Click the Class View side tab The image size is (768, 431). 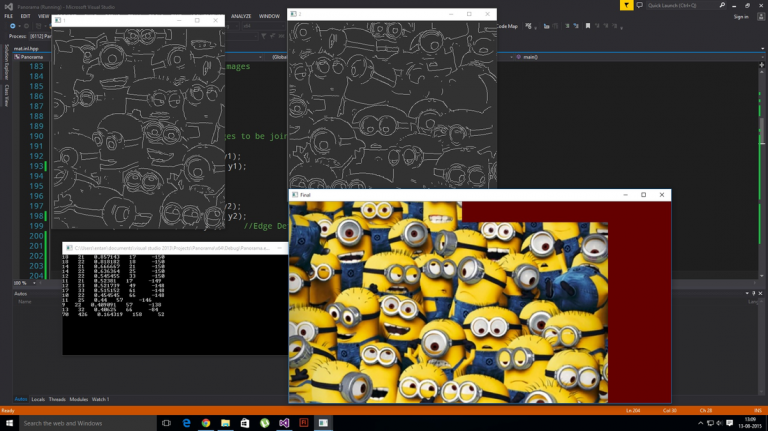6,96
